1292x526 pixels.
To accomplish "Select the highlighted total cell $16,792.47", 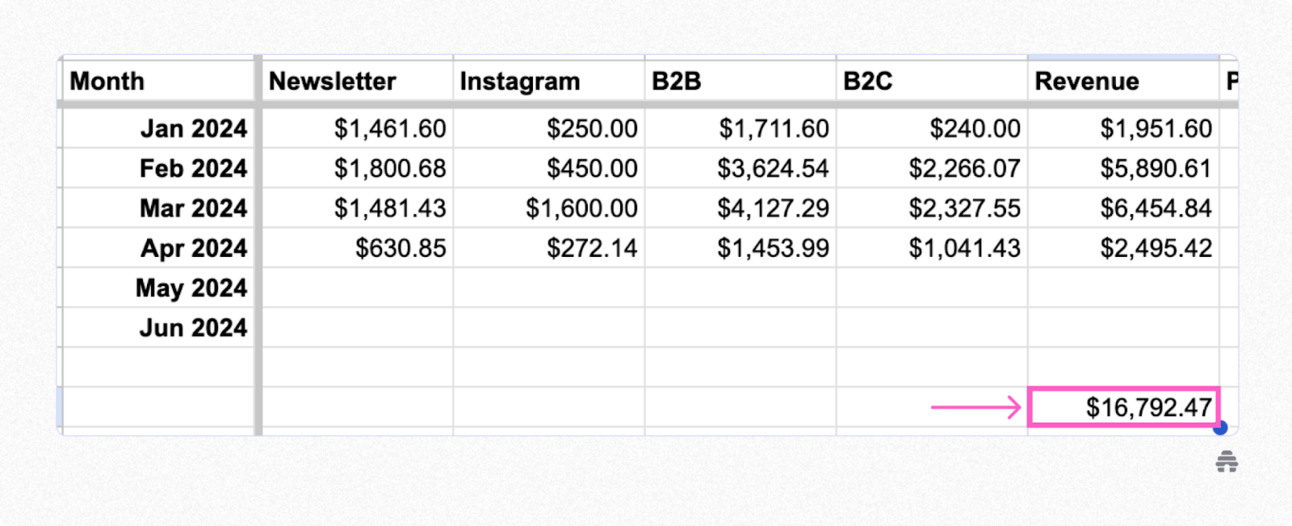I will [x=1124, y=408].
